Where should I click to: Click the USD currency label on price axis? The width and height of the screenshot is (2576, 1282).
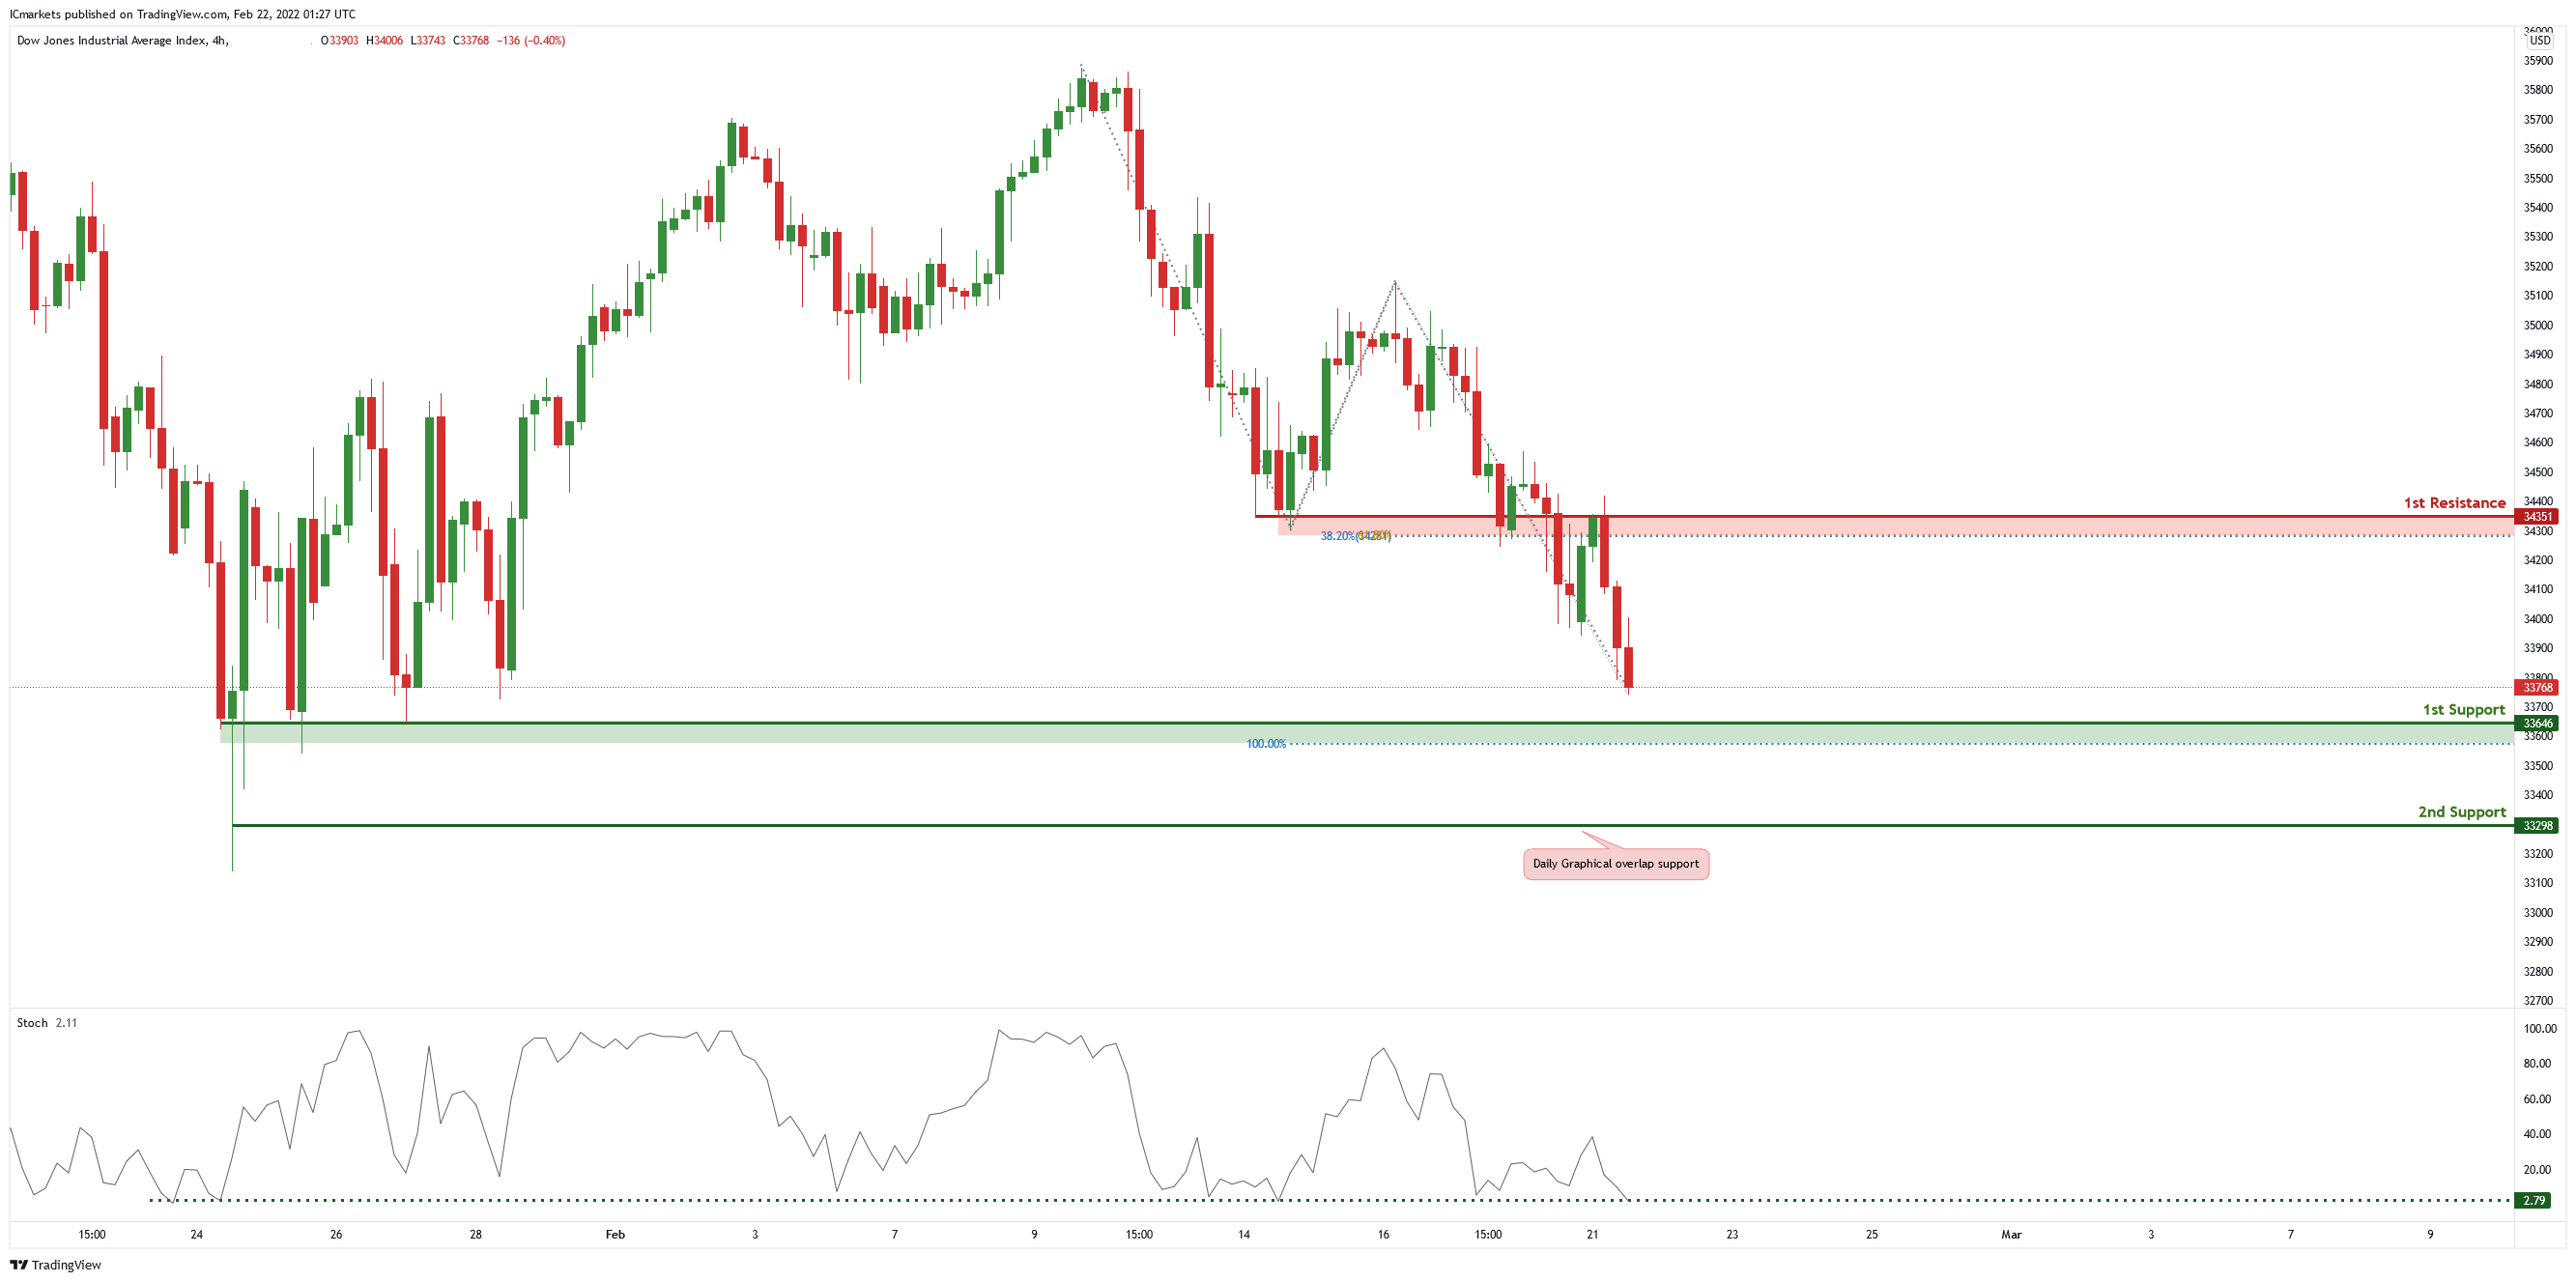pyautogui.click(x=2540, y=41)
